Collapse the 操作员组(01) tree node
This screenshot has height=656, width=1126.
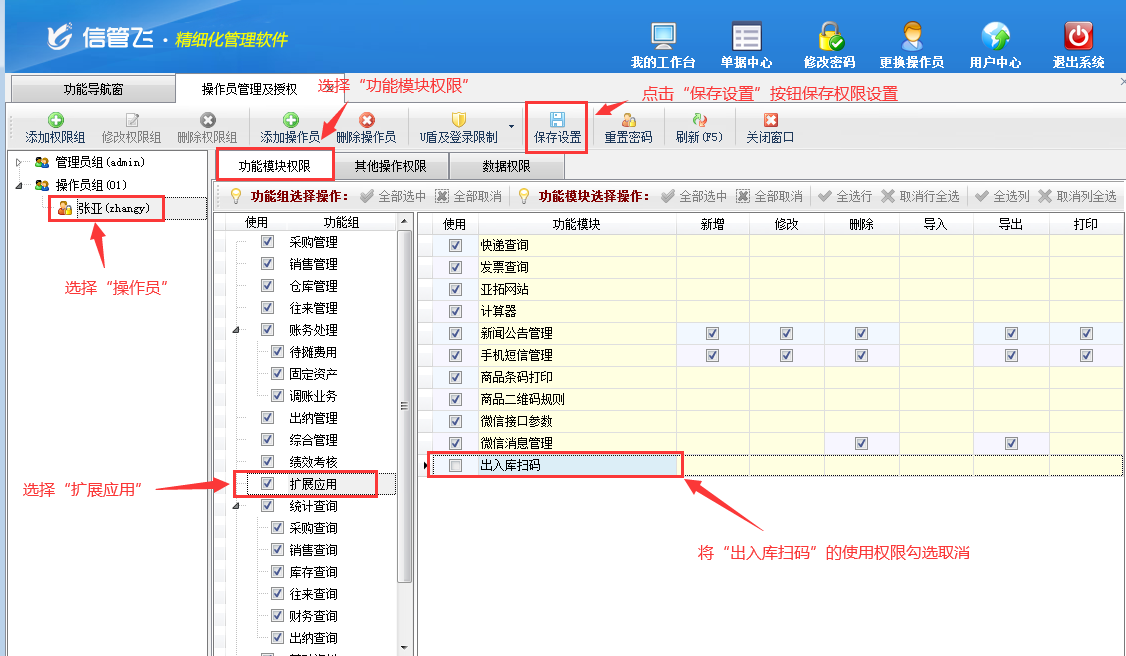20,185
